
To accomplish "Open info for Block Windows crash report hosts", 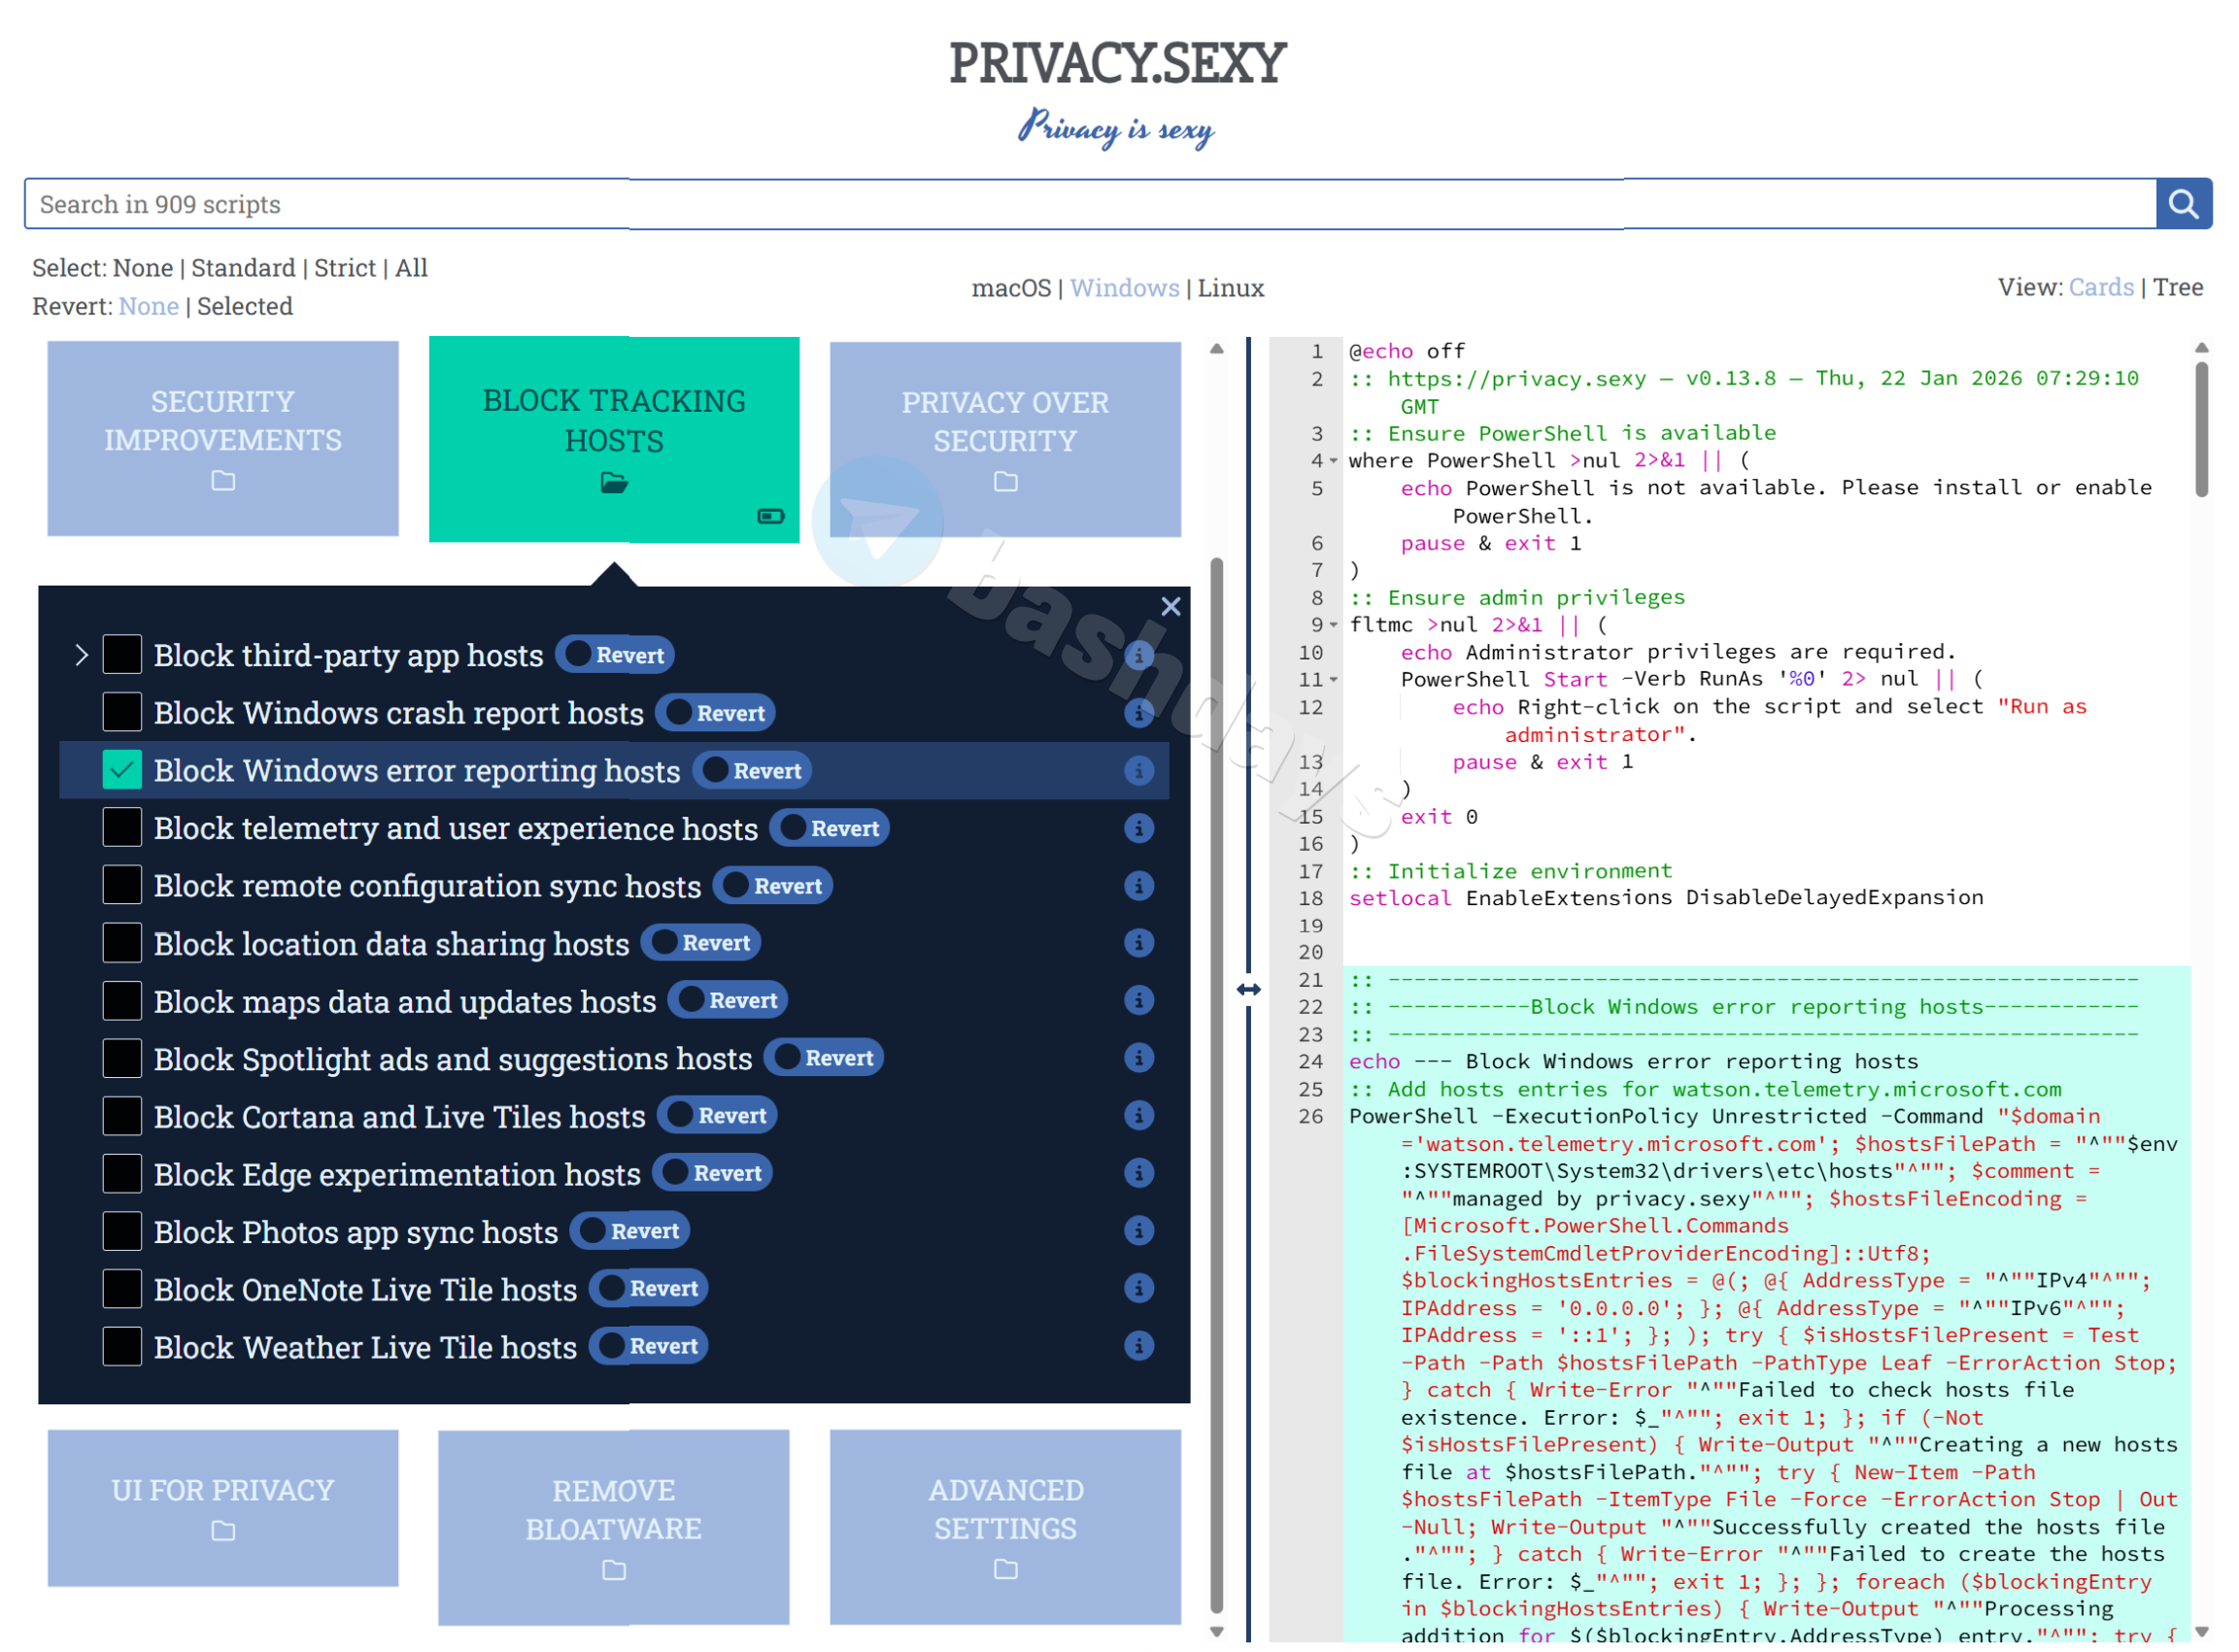I will (x=1139, y=714).
